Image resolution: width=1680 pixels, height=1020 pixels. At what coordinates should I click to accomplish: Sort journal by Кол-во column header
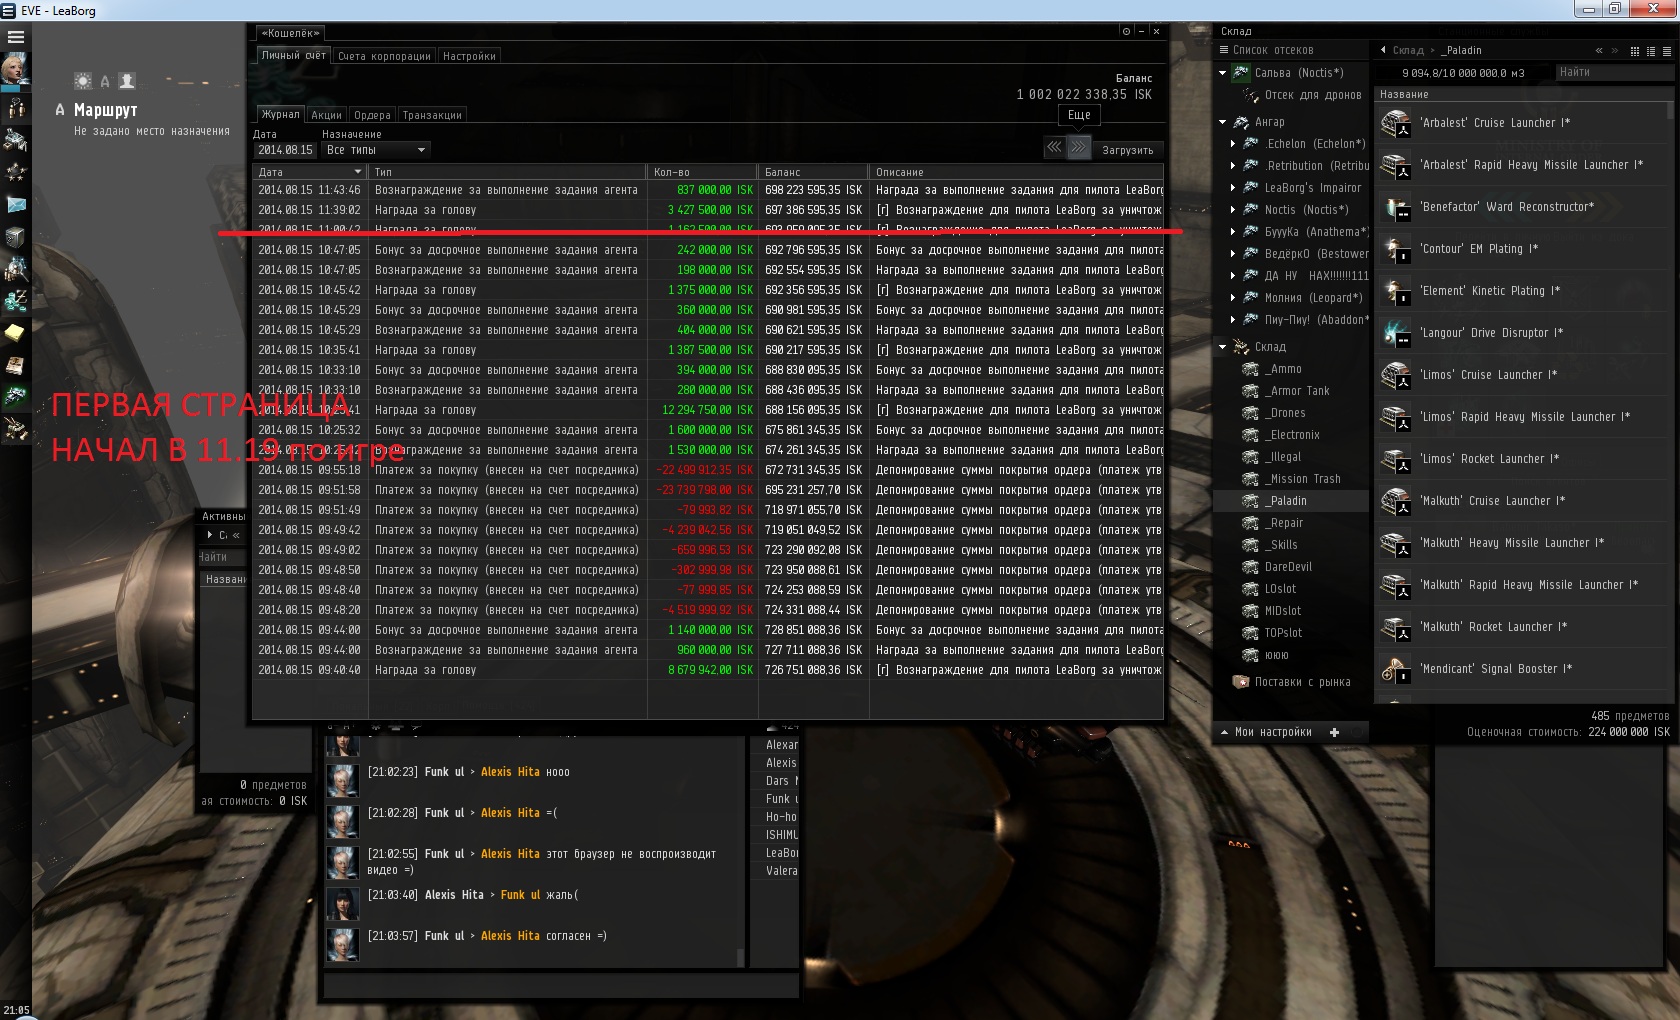coord(702,172)
